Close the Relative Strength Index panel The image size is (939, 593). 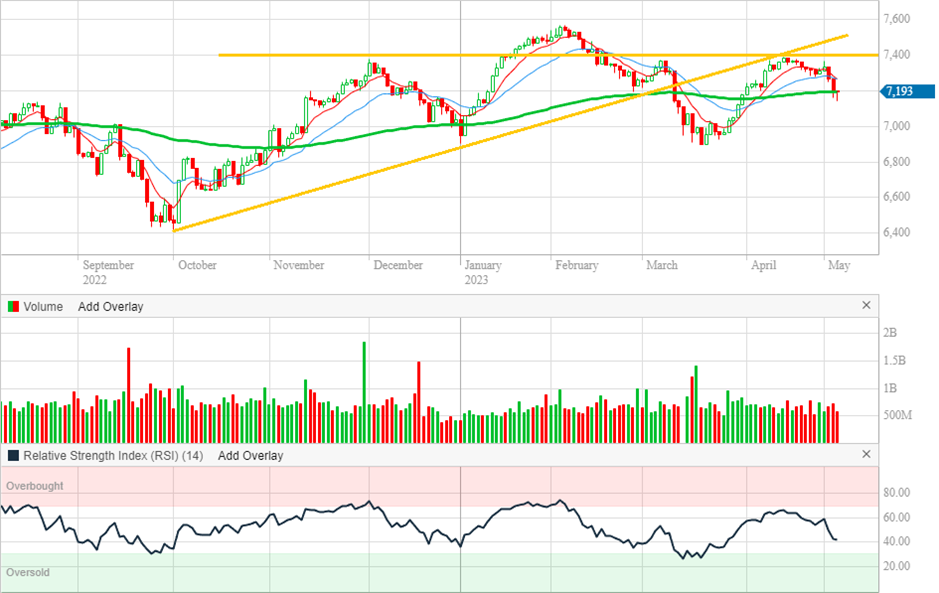(866, 455)
